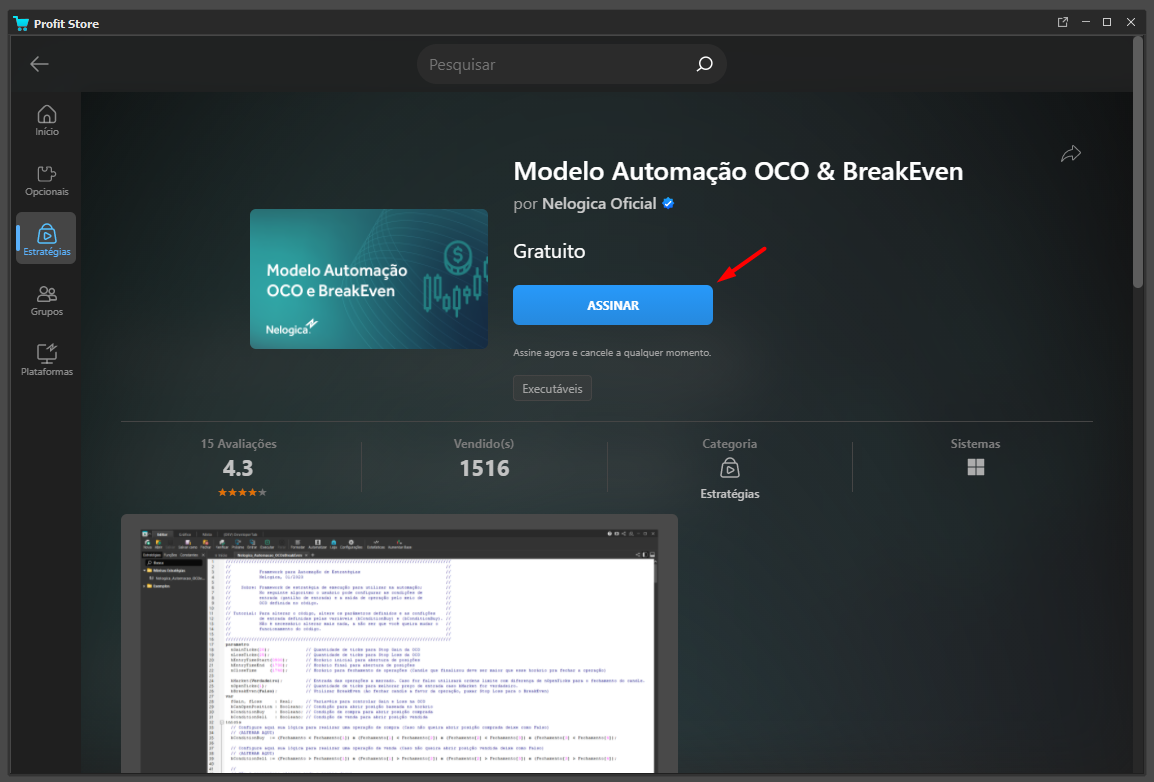The width and height of the screenshot is (1154, 782).
Task: Share this product with the arrow icon
Action: [1071, 153]
